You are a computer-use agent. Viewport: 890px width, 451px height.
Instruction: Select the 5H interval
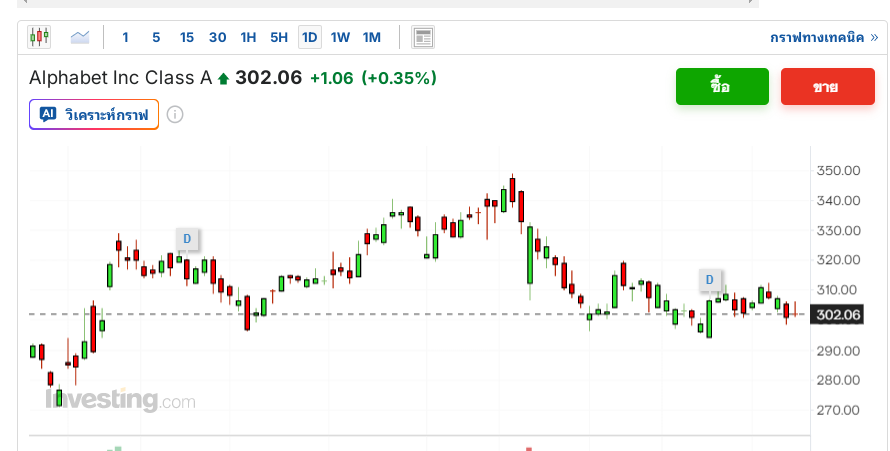(279, 37)
